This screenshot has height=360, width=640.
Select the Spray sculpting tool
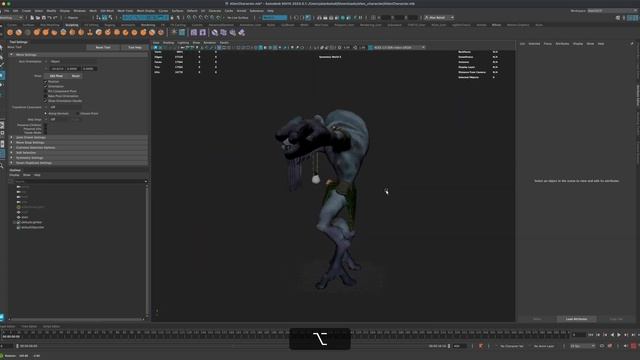(x=72, y=32)
